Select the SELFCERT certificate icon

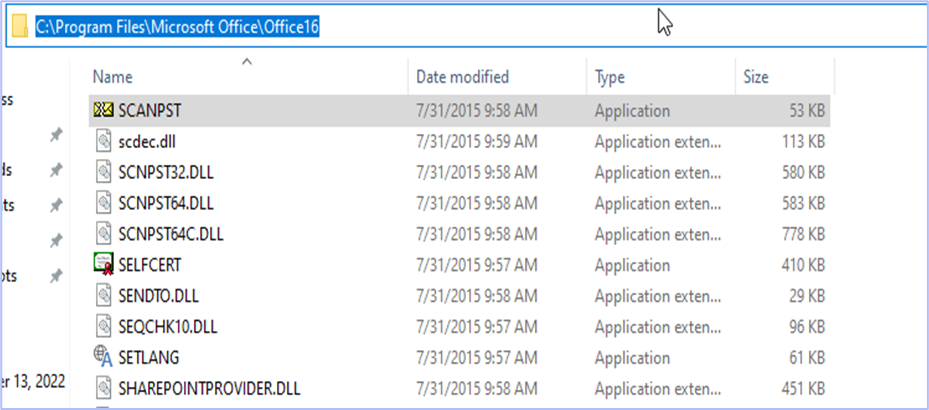click(x=102, y=265)
